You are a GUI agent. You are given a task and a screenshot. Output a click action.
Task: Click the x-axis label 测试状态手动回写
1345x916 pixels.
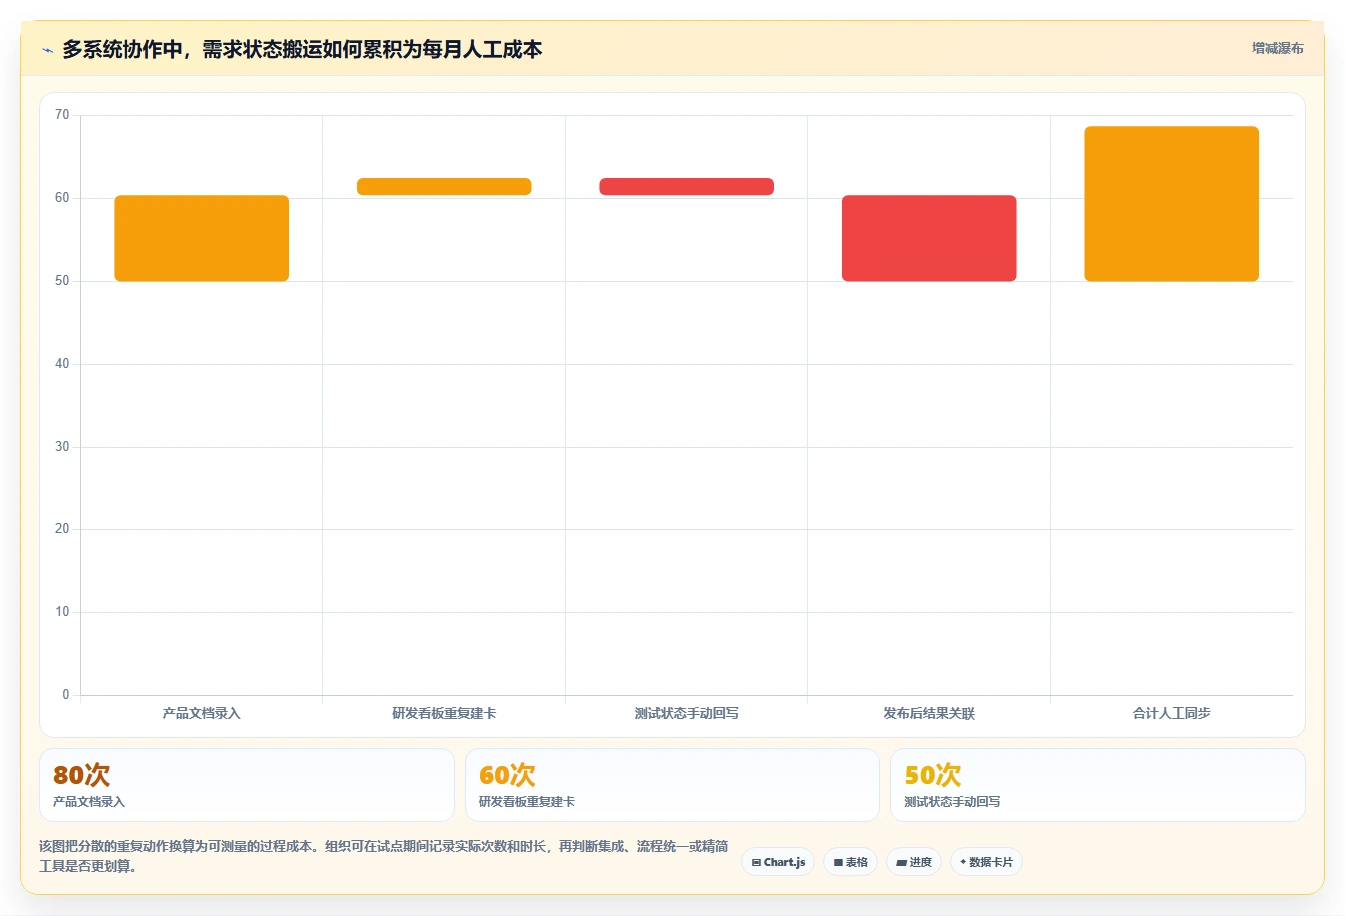687,713
